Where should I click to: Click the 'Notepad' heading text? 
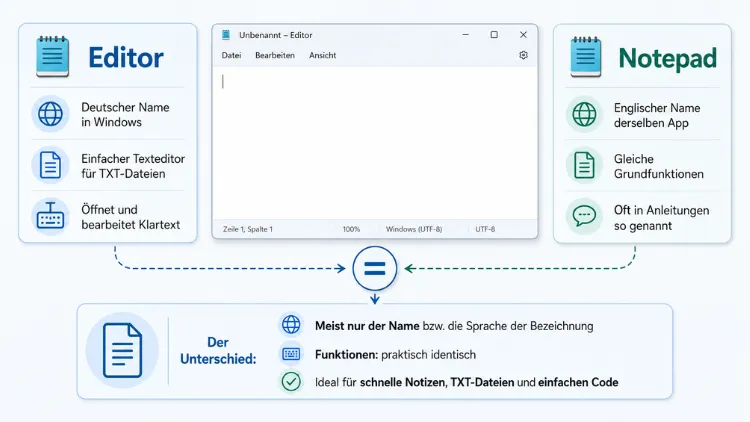tap(668, 59)
